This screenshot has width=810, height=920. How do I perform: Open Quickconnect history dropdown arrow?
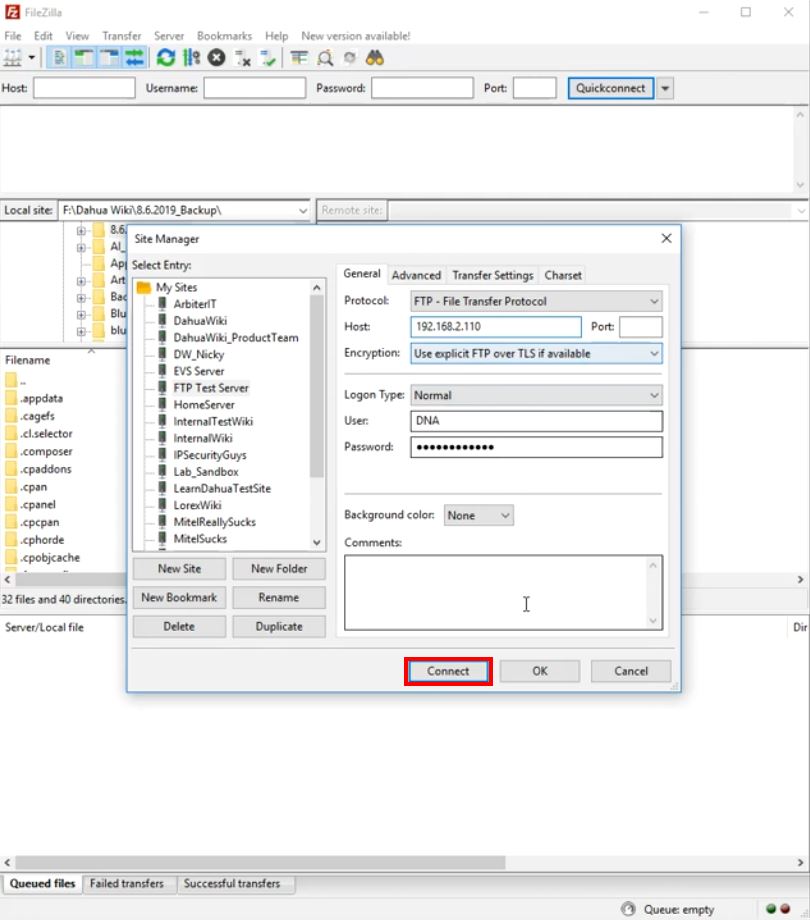[665, 88]
